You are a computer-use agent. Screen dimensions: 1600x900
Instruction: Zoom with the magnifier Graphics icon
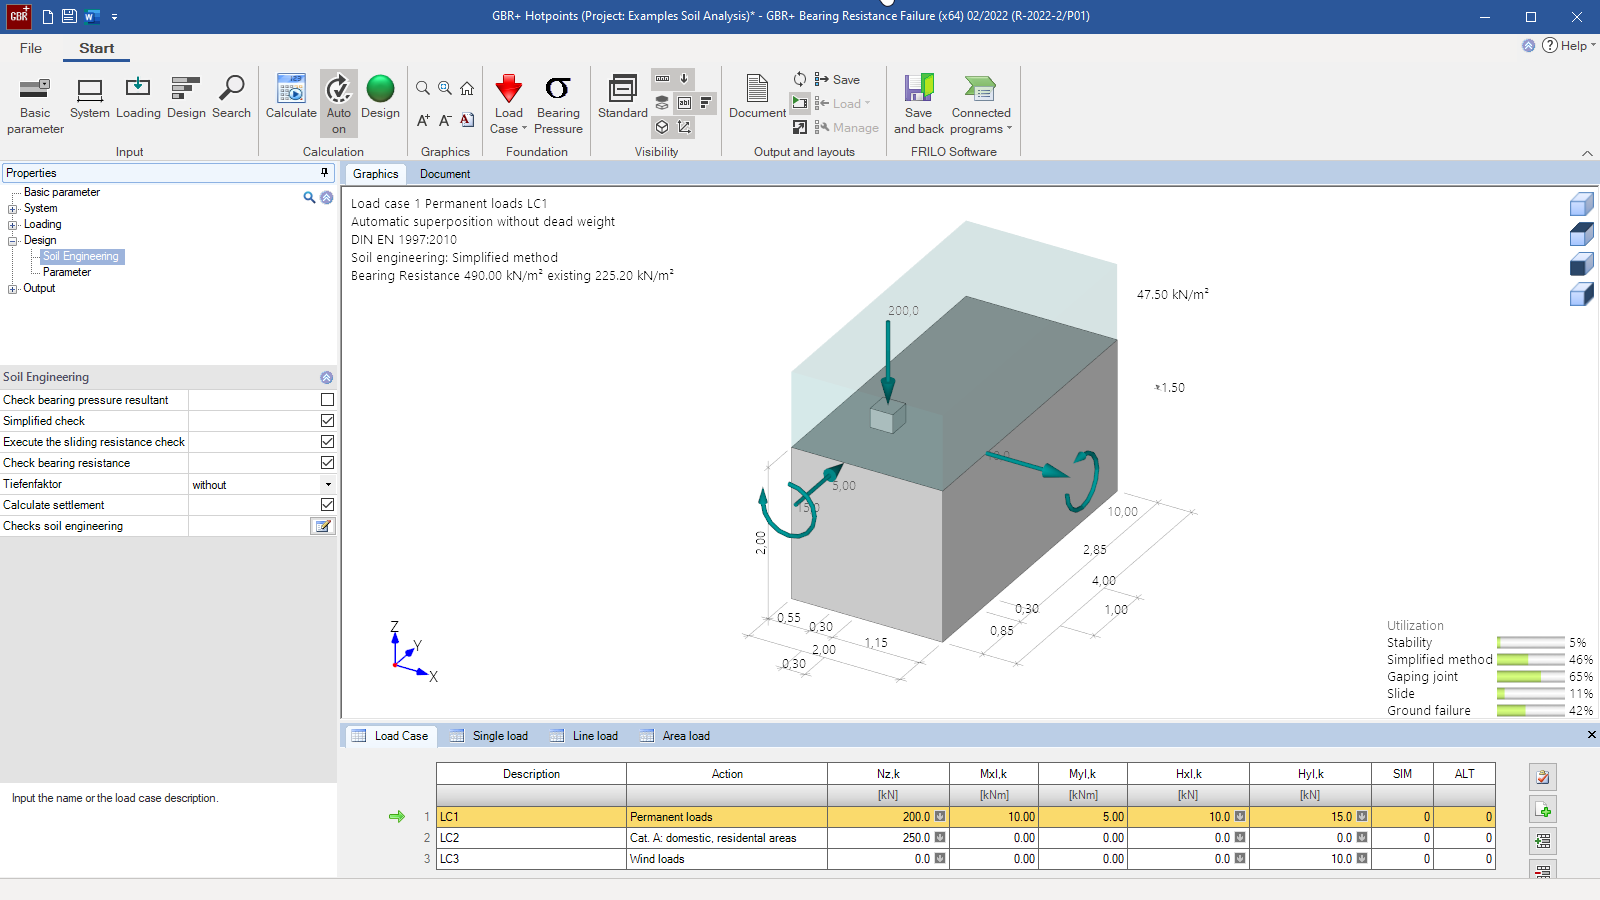click(423, 88)
